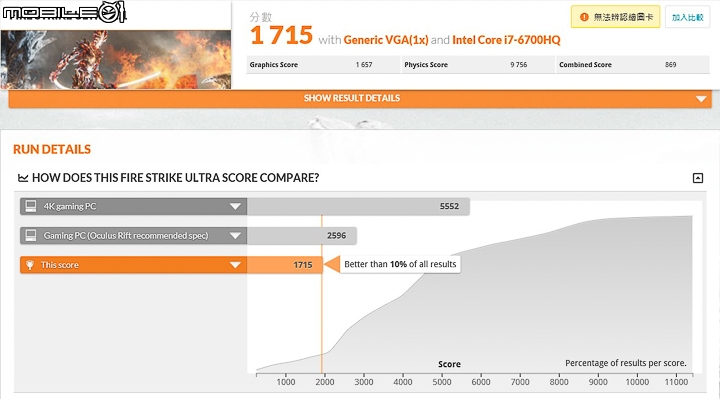Click the Mobile01 logo
Image resolution: width=720 pixels, height=399 pixels.
[64, 12]
